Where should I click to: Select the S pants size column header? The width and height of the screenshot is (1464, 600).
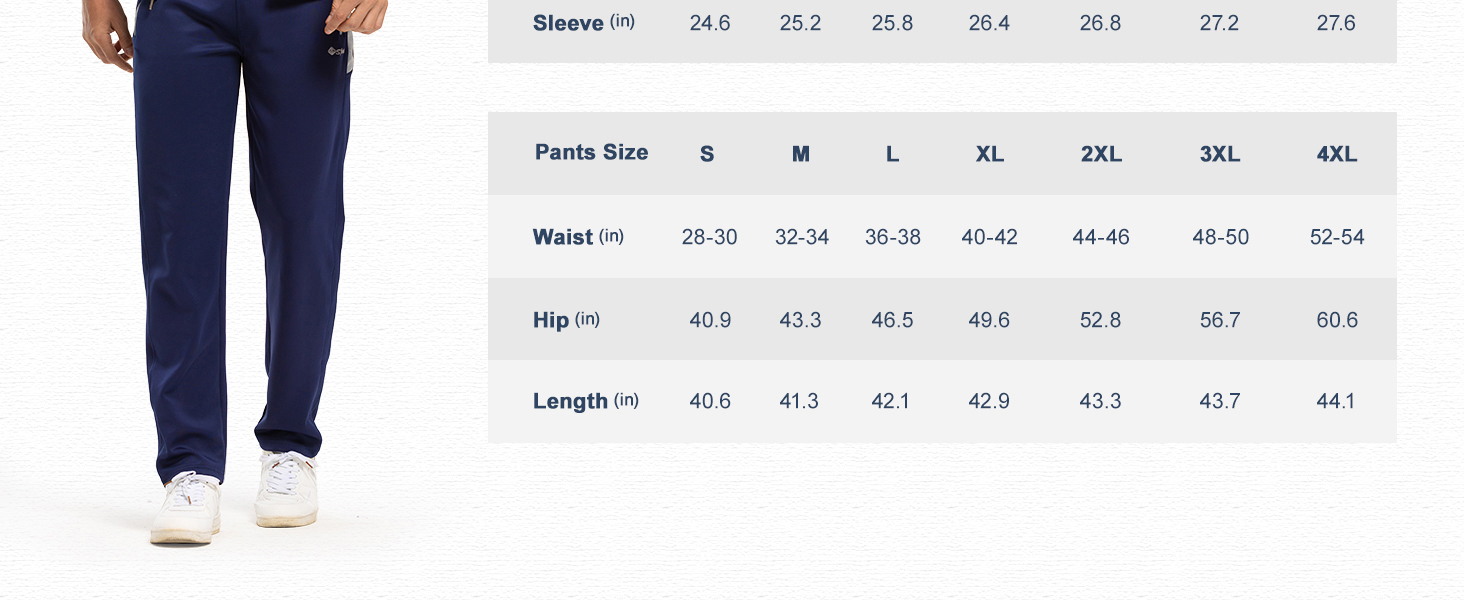click(x=707, y=154)
